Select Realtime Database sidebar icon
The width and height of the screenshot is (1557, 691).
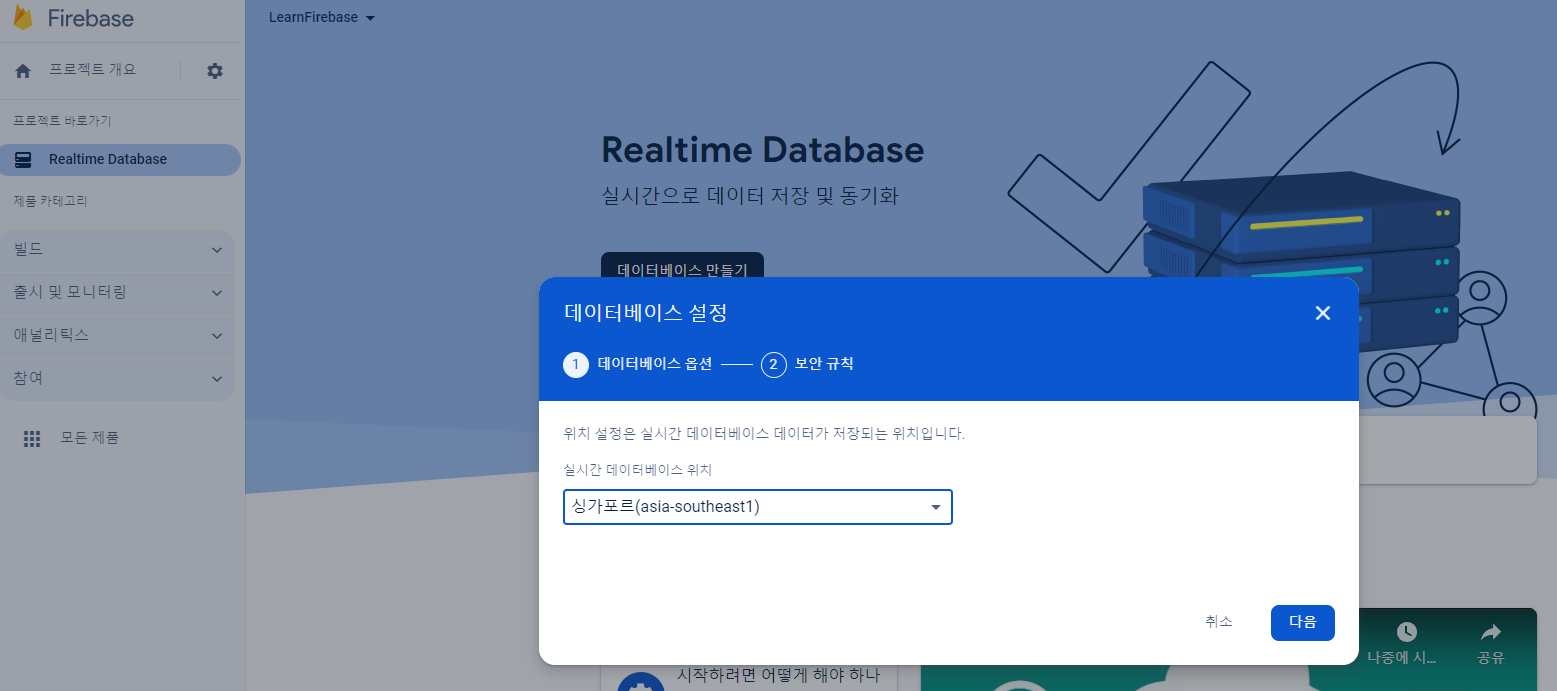(x=23, y=160)
